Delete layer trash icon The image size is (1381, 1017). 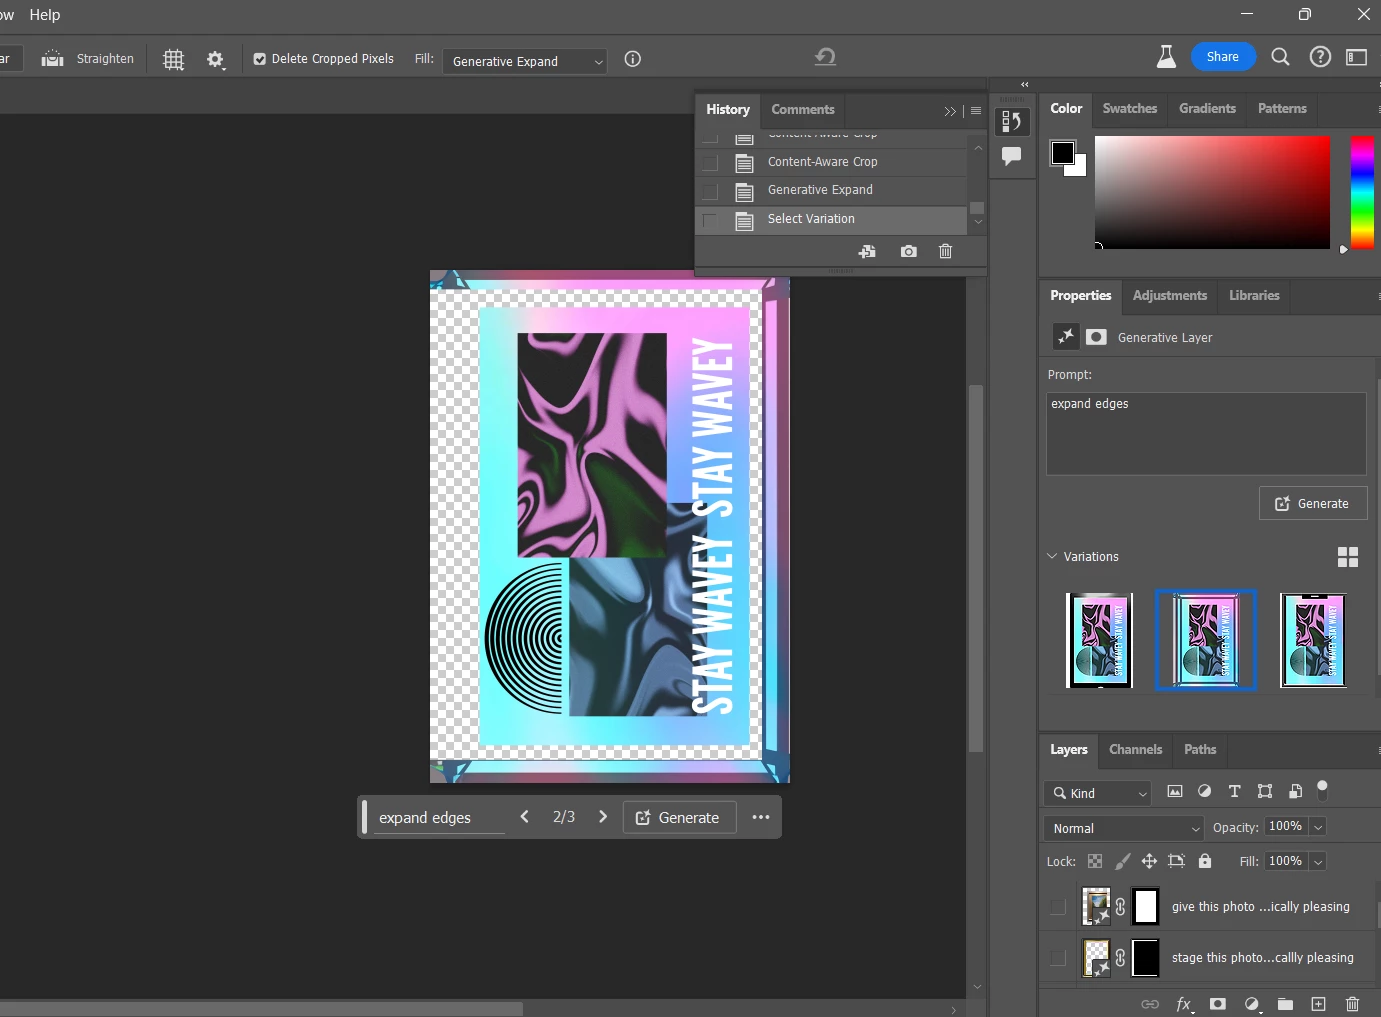pyautogui.click(x=1352, y=1004)
